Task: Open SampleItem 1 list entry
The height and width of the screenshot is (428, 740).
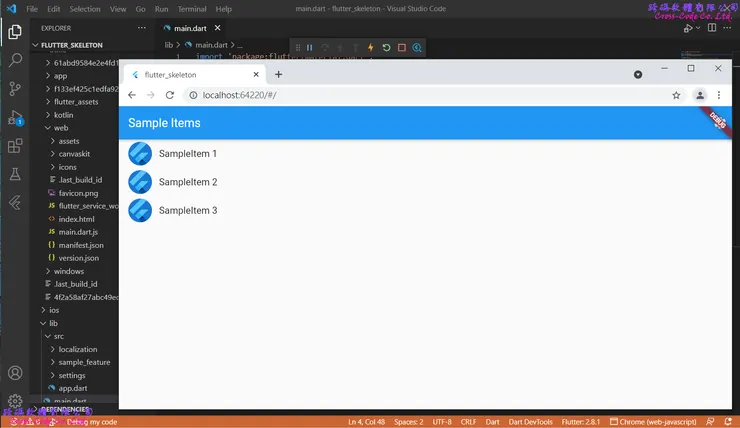Action: 425,153
